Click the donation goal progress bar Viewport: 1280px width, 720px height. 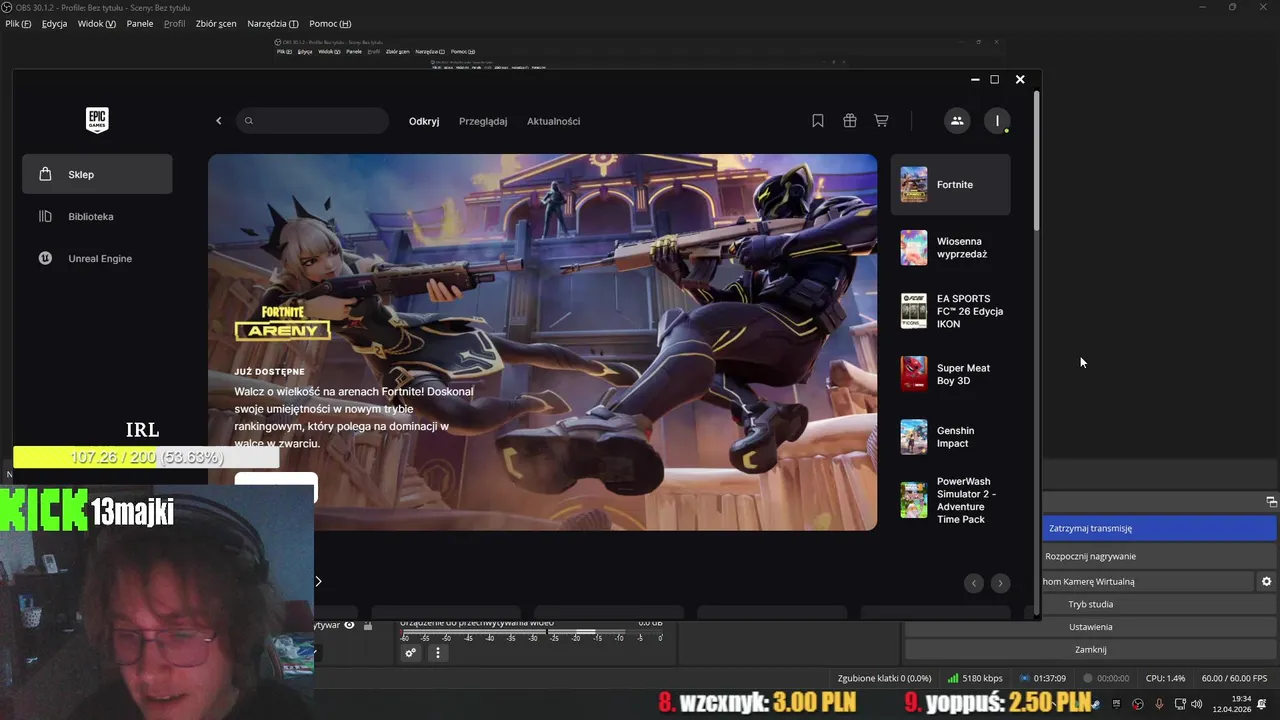[x=146, y=457]
